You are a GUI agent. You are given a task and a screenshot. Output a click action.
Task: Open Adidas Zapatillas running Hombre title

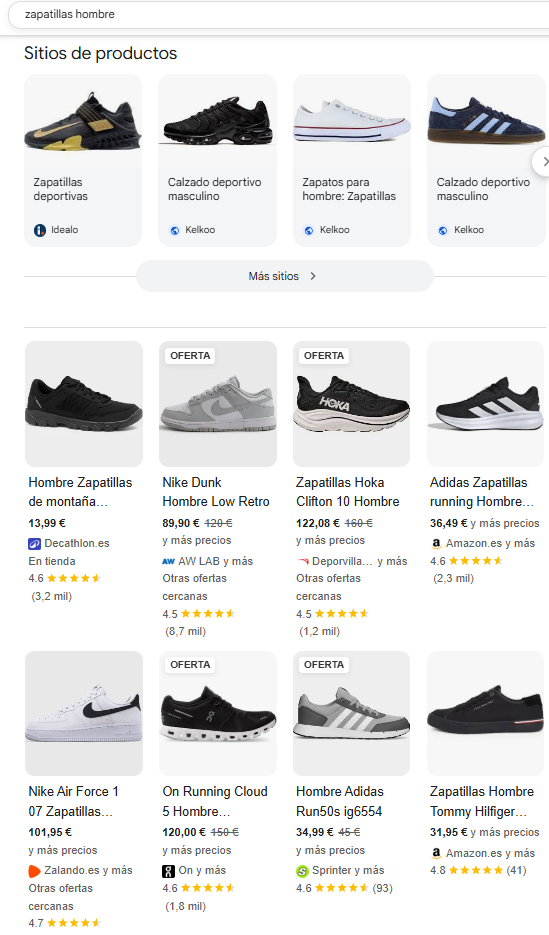tap(482, 492)
